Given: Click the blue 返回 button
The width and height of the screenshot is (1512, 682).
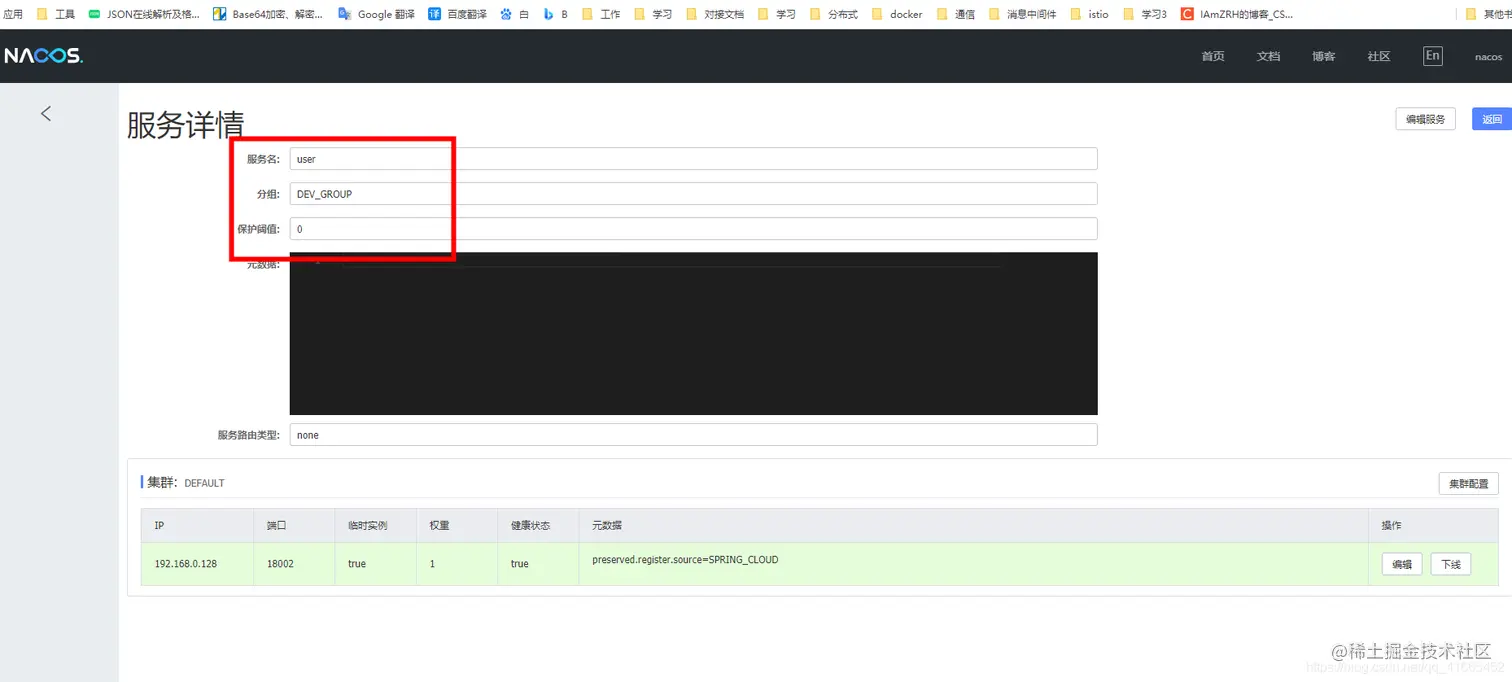Looking at the screenshot, I should (x=1492, y=119).
